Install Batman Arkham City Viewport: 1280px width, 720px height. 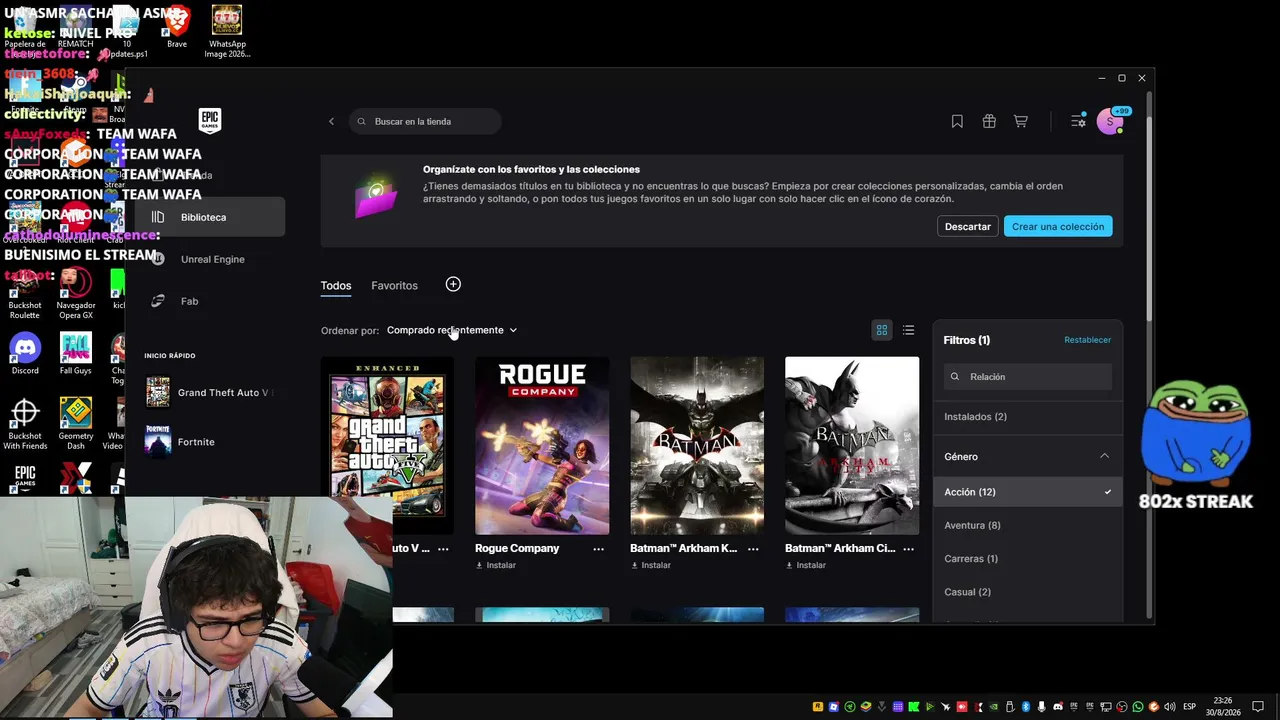click(806, 566)
